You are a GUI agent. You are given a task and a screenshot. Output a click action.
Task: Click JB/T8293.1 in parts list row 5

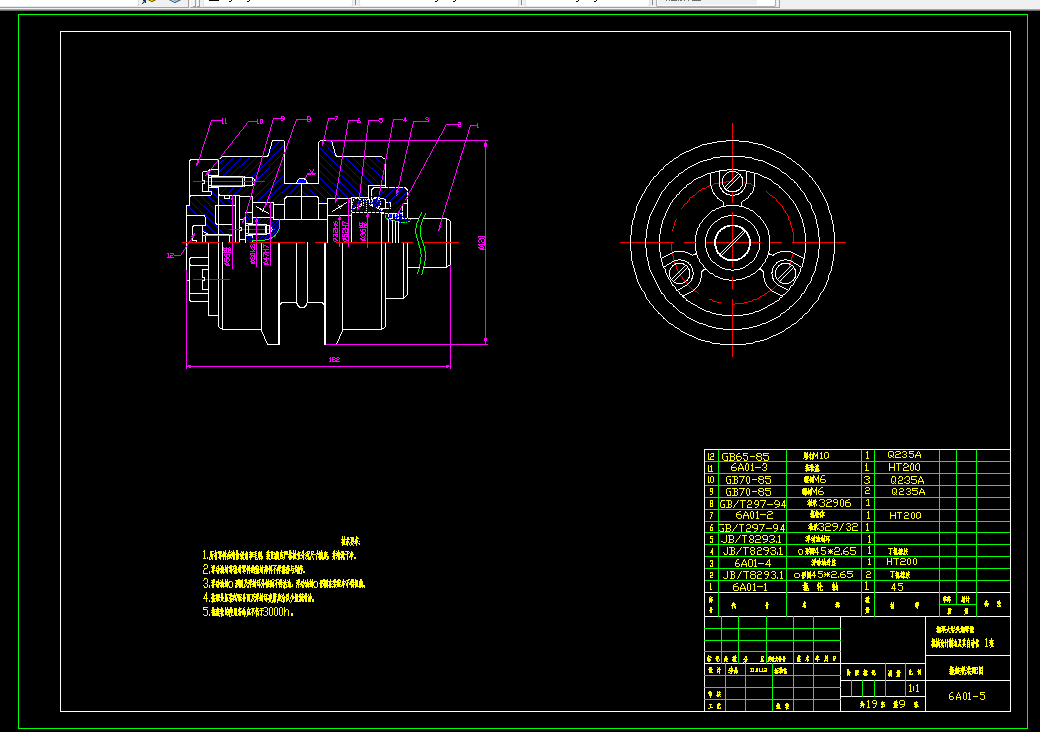tap(751, 539)
